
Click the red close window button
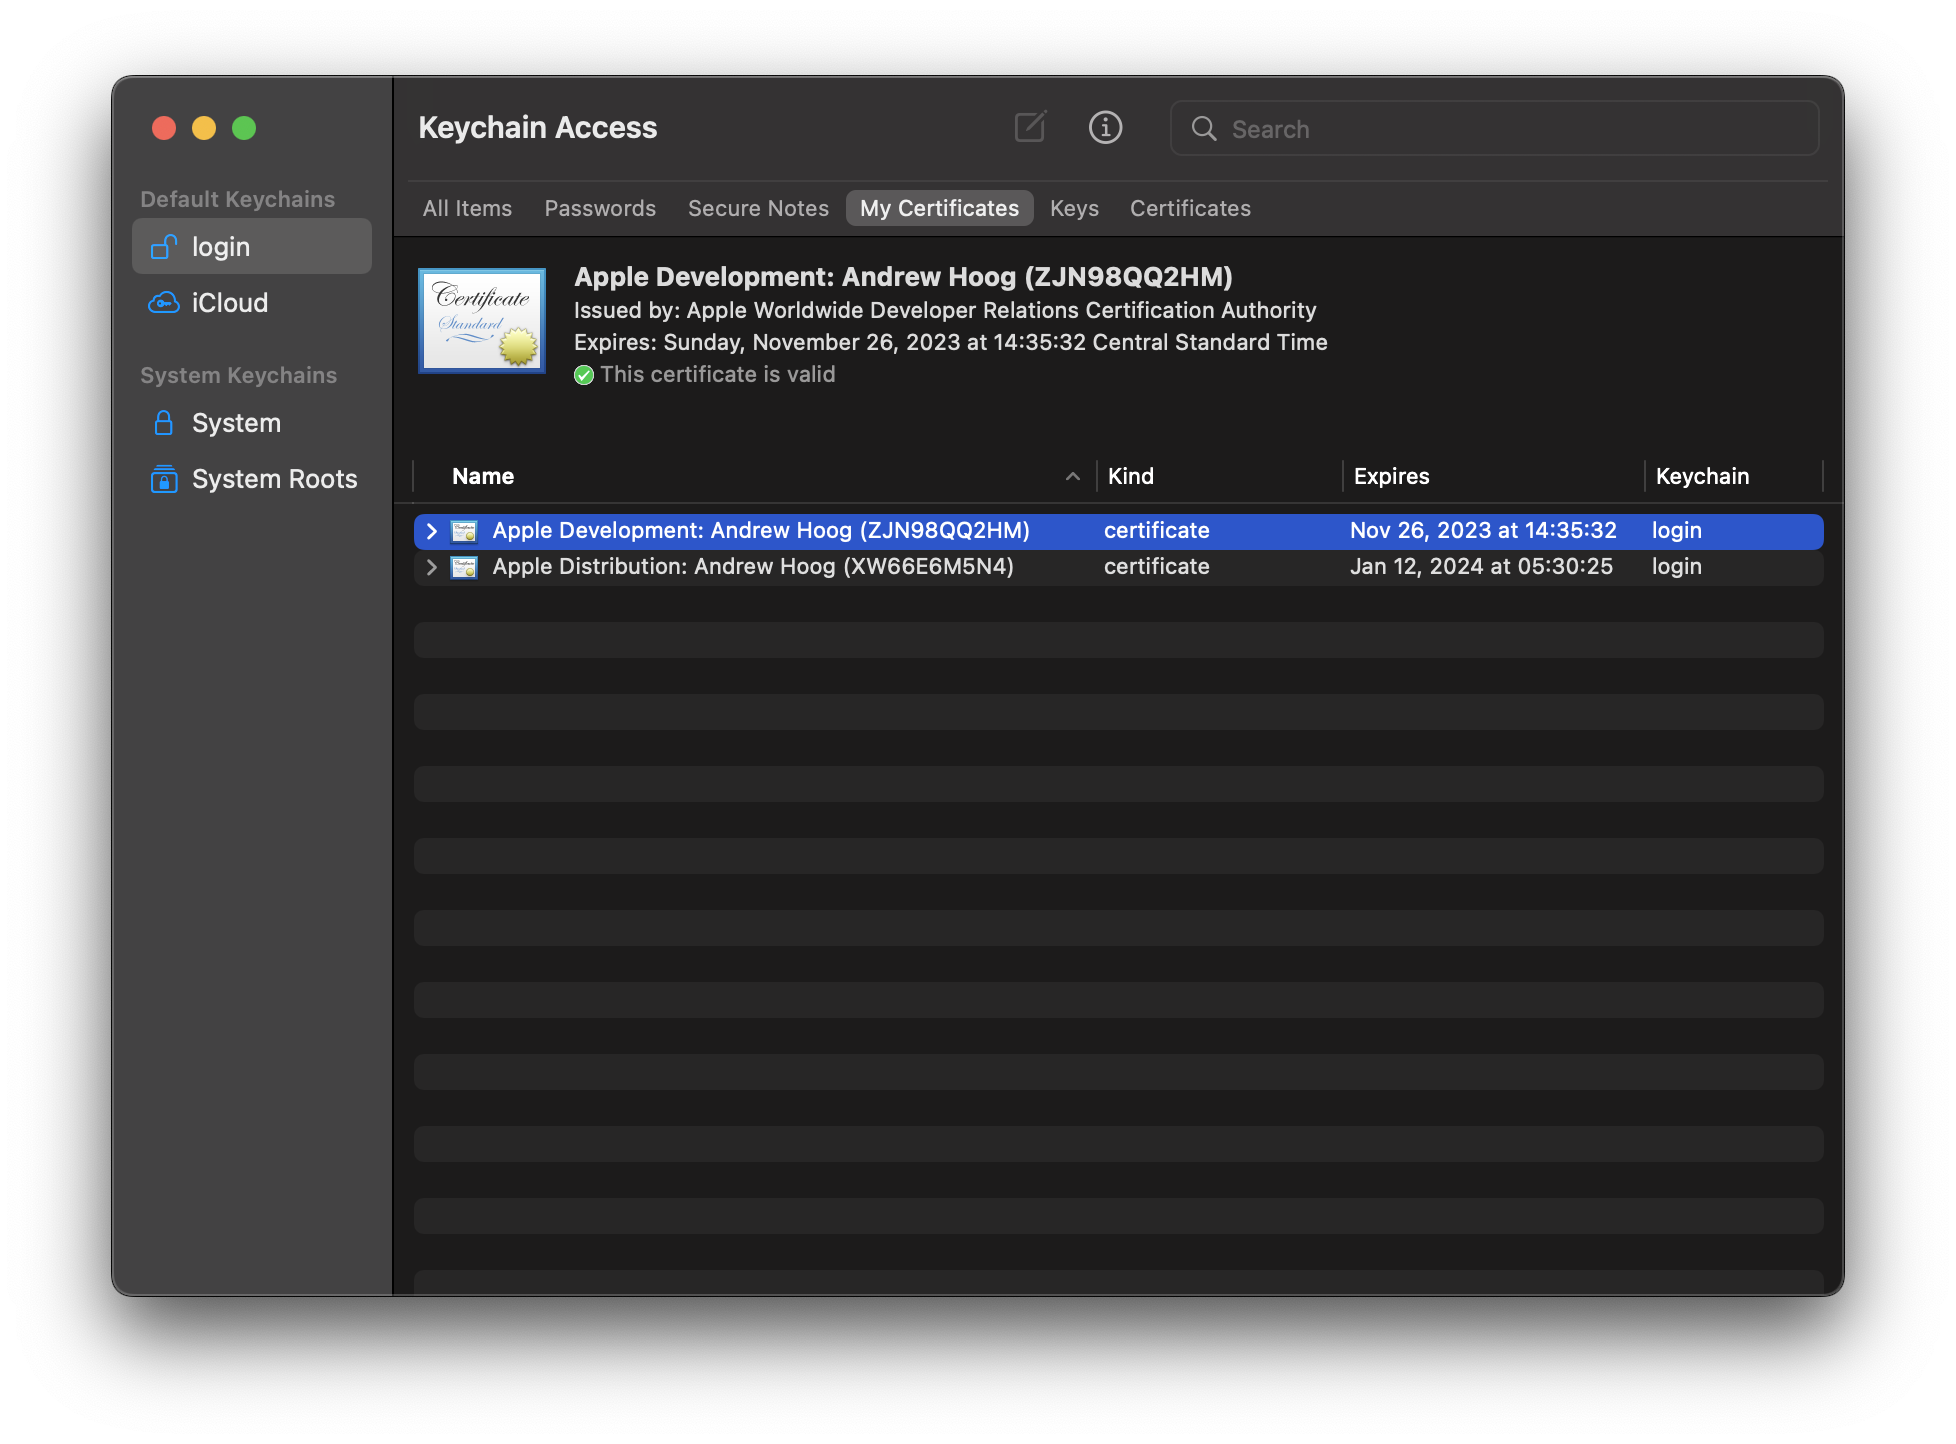164,128
